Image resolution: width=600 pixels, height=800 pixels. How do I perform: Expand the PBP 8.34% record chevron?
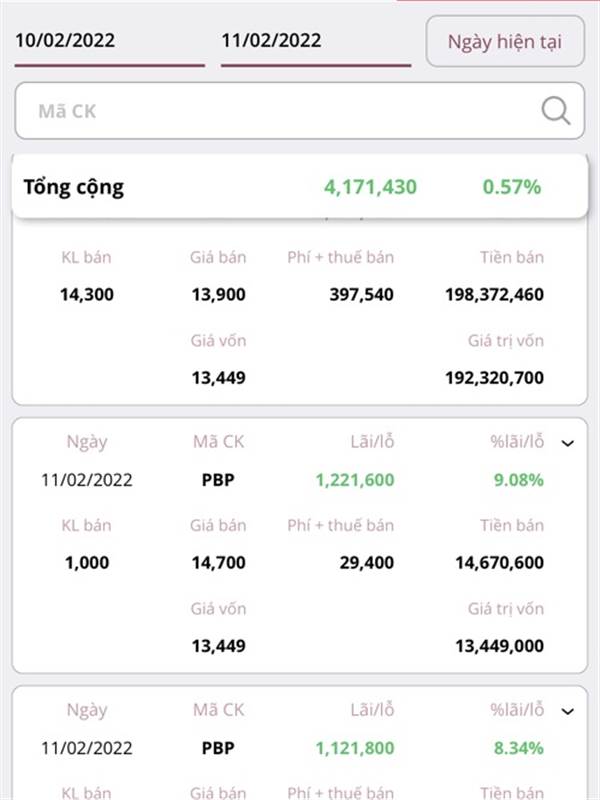click(567, 711)
